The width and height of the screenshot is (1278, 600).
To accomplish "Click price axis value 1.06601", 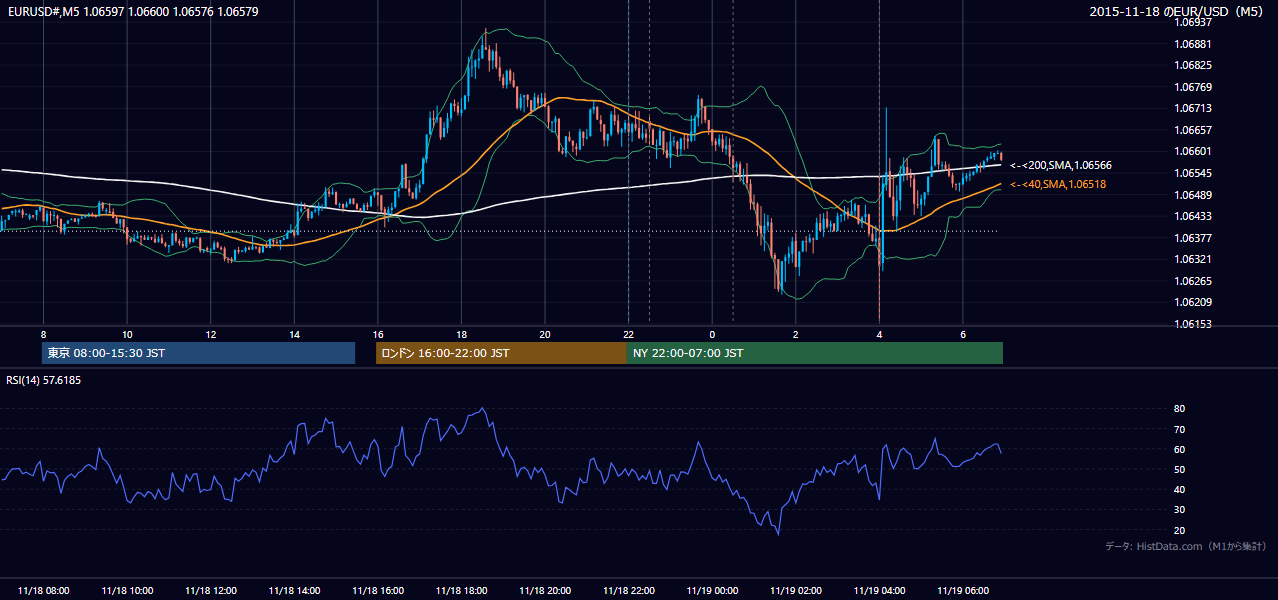I will tap(1193, 151).
